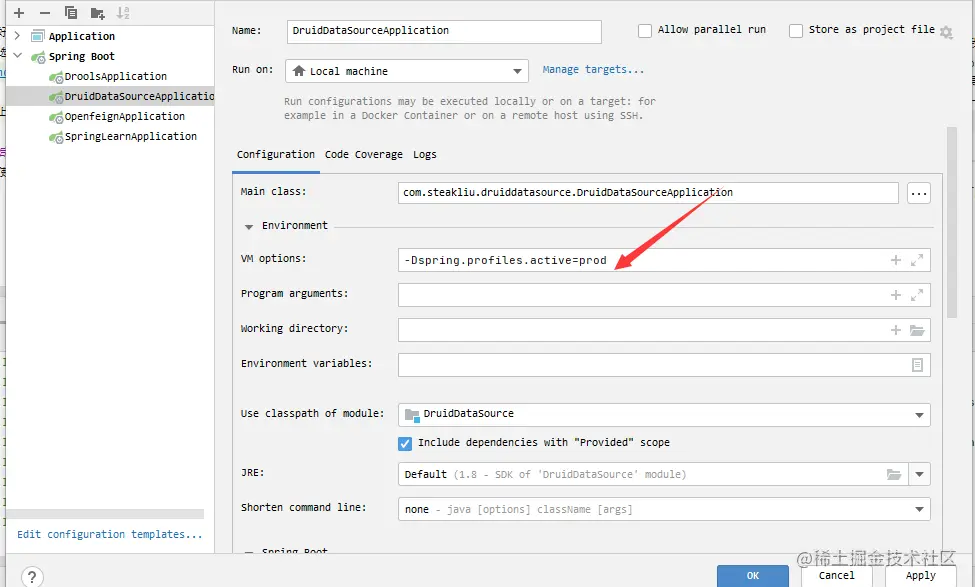Switch to the Logs tab

coord(425,154)
